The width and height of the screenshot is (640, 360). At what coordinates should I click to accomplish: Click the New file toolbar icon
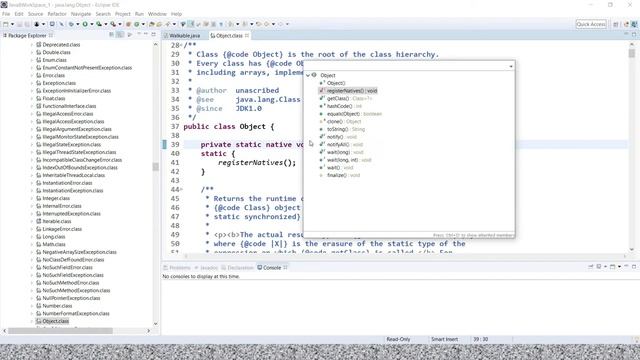(6, 24)
